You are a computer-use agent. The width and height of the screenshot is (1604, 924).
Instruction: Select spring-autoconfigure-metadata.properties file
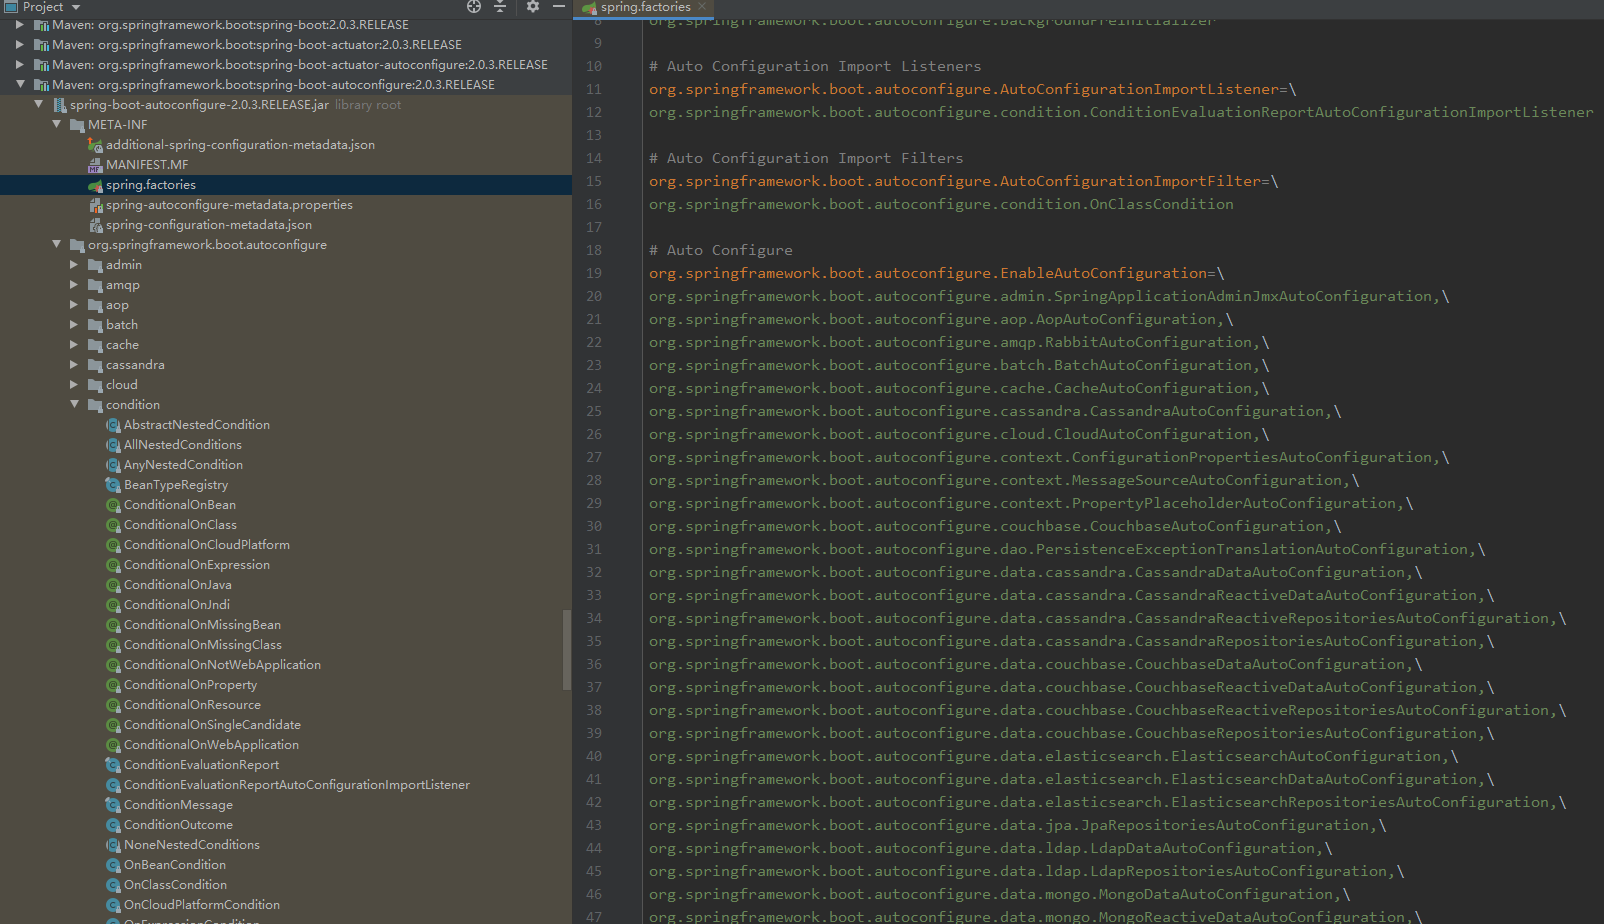pos(229,205)
